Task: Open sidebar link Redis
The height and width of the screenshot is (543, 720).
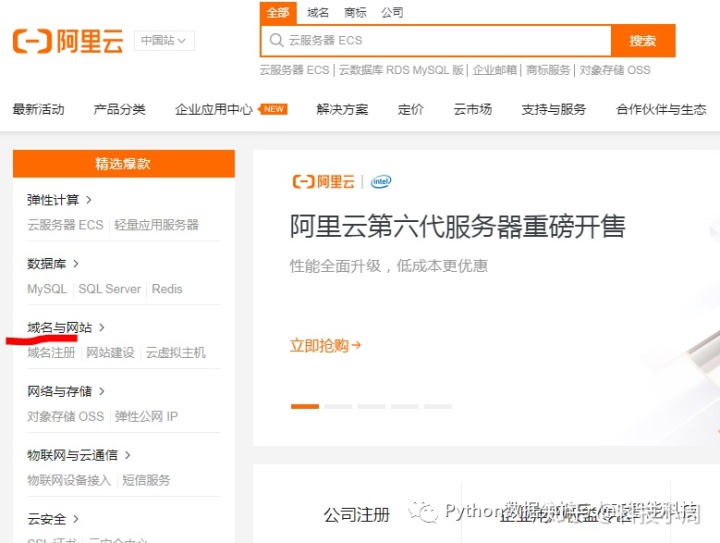Action: (x=167, y=289)
